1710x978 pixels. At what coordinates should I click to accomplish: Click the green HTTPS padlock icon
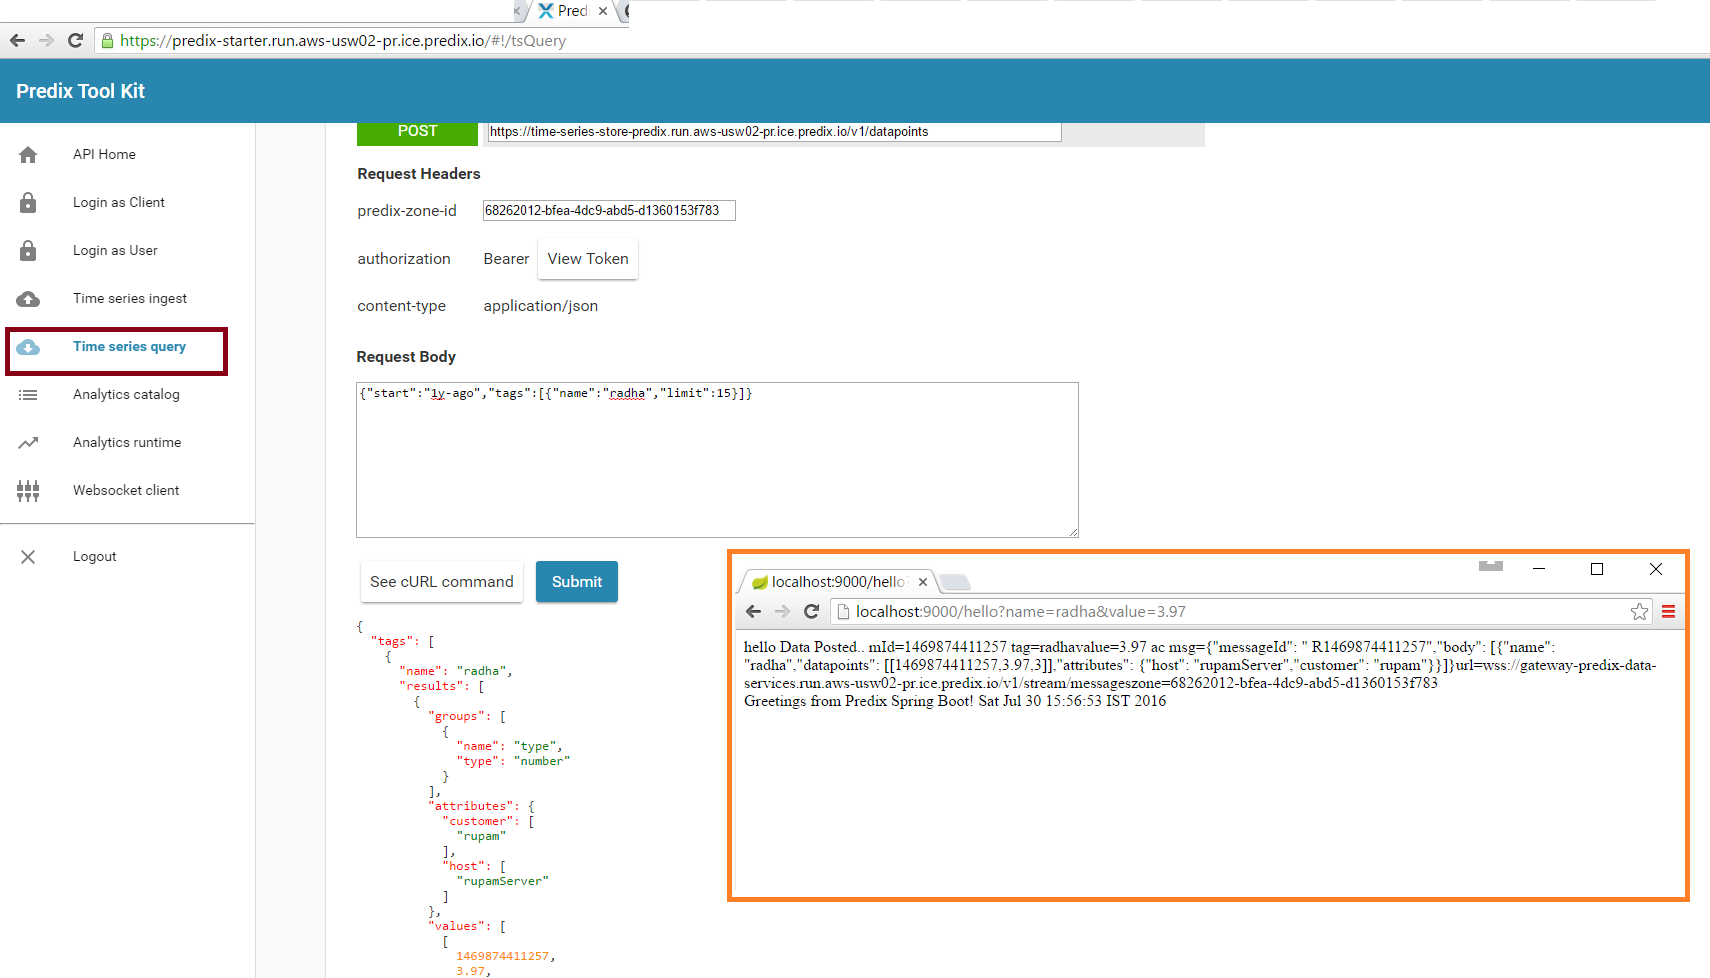[107, 41]
